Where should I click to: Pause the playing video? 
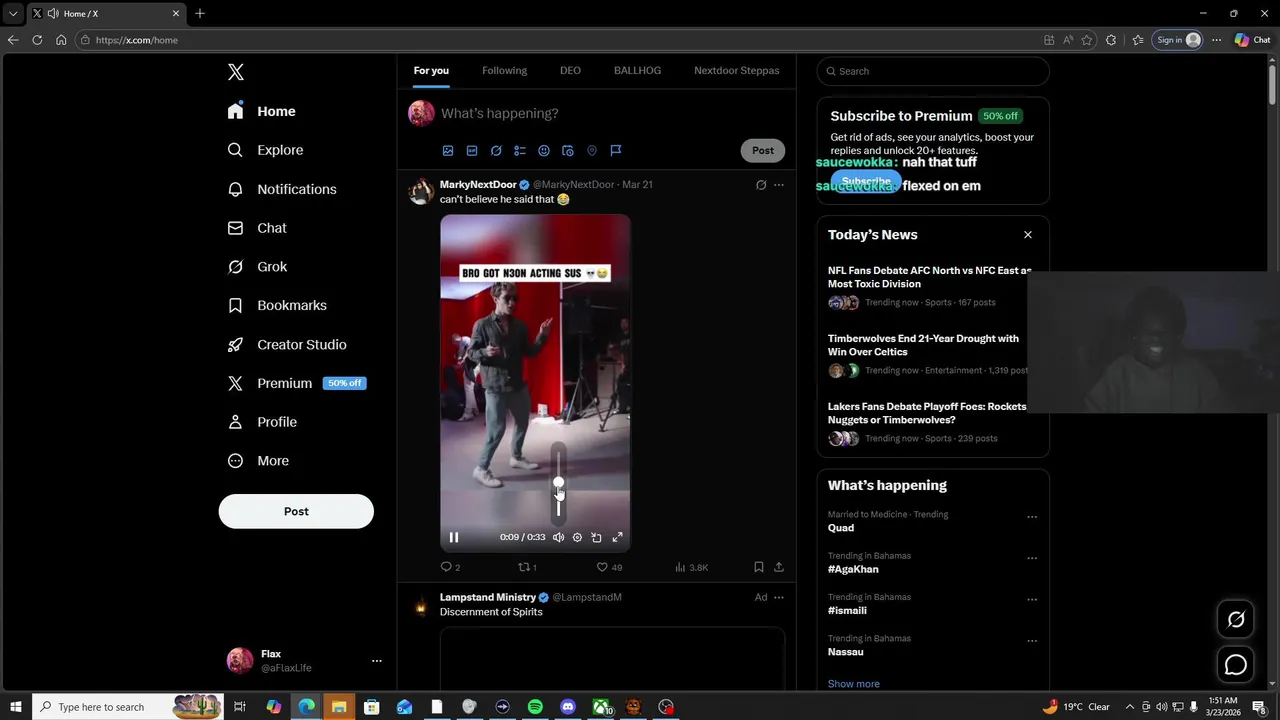[454, 537]
